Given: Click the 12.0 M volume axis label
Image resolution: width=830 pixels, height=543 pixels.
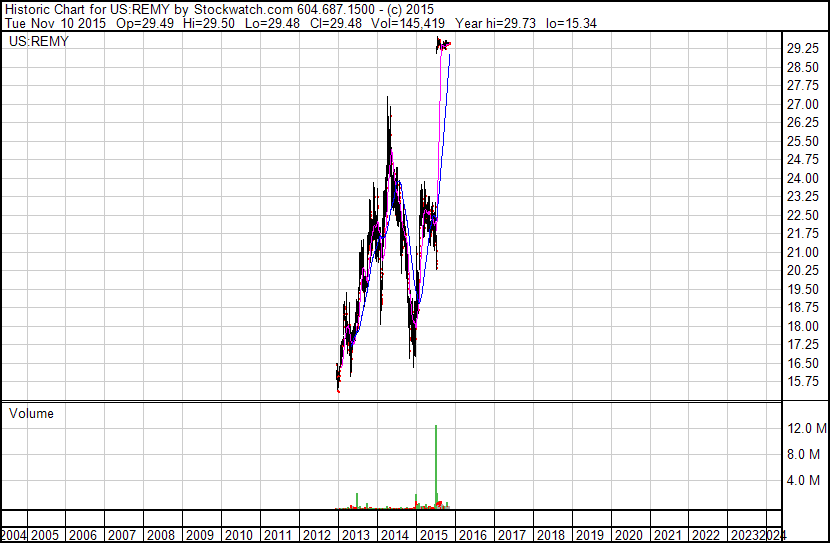Looking at the screenshot, I should click(807, 428).
